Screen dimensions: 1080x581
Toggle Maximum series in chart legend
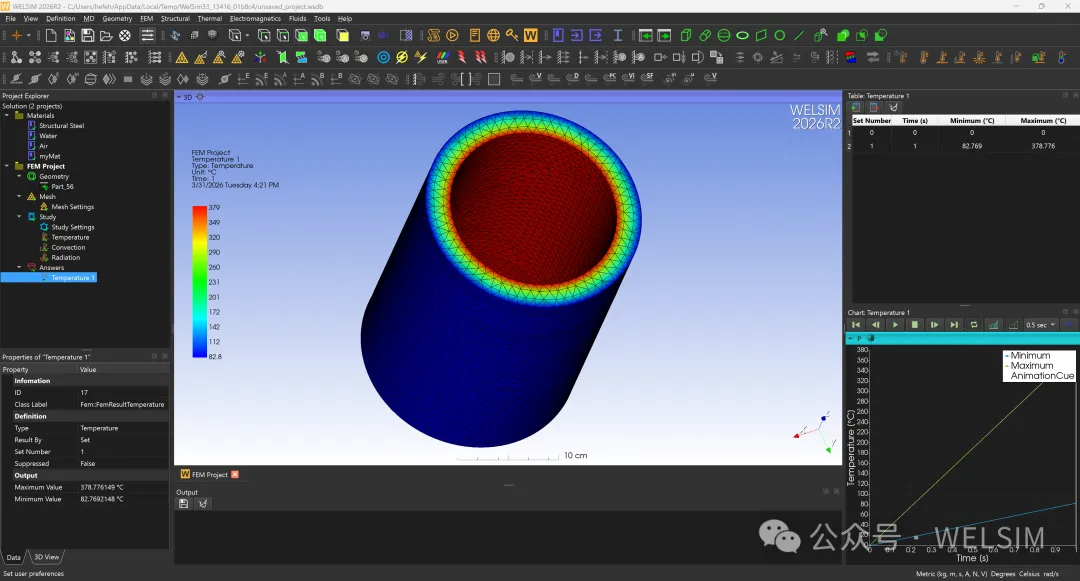pos(1031,366)
